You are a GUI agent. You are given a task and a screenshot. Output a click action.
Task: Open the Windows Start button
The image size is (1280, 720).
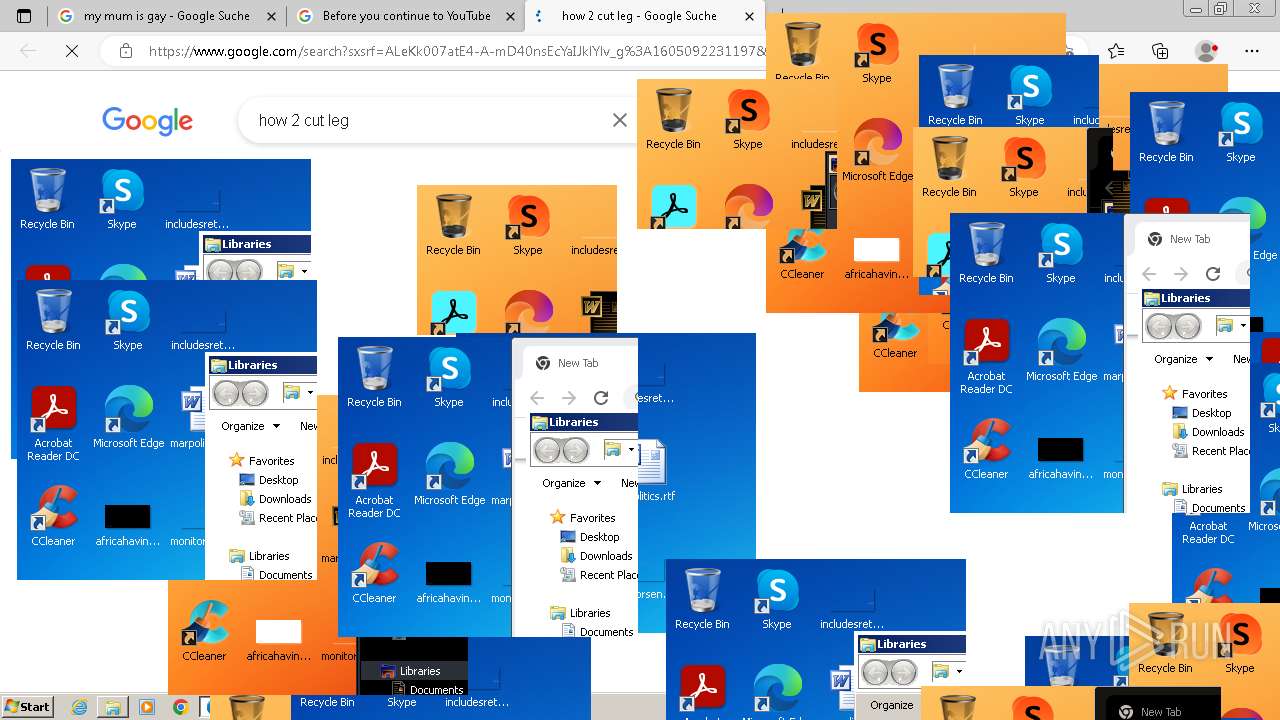point(27,707)
